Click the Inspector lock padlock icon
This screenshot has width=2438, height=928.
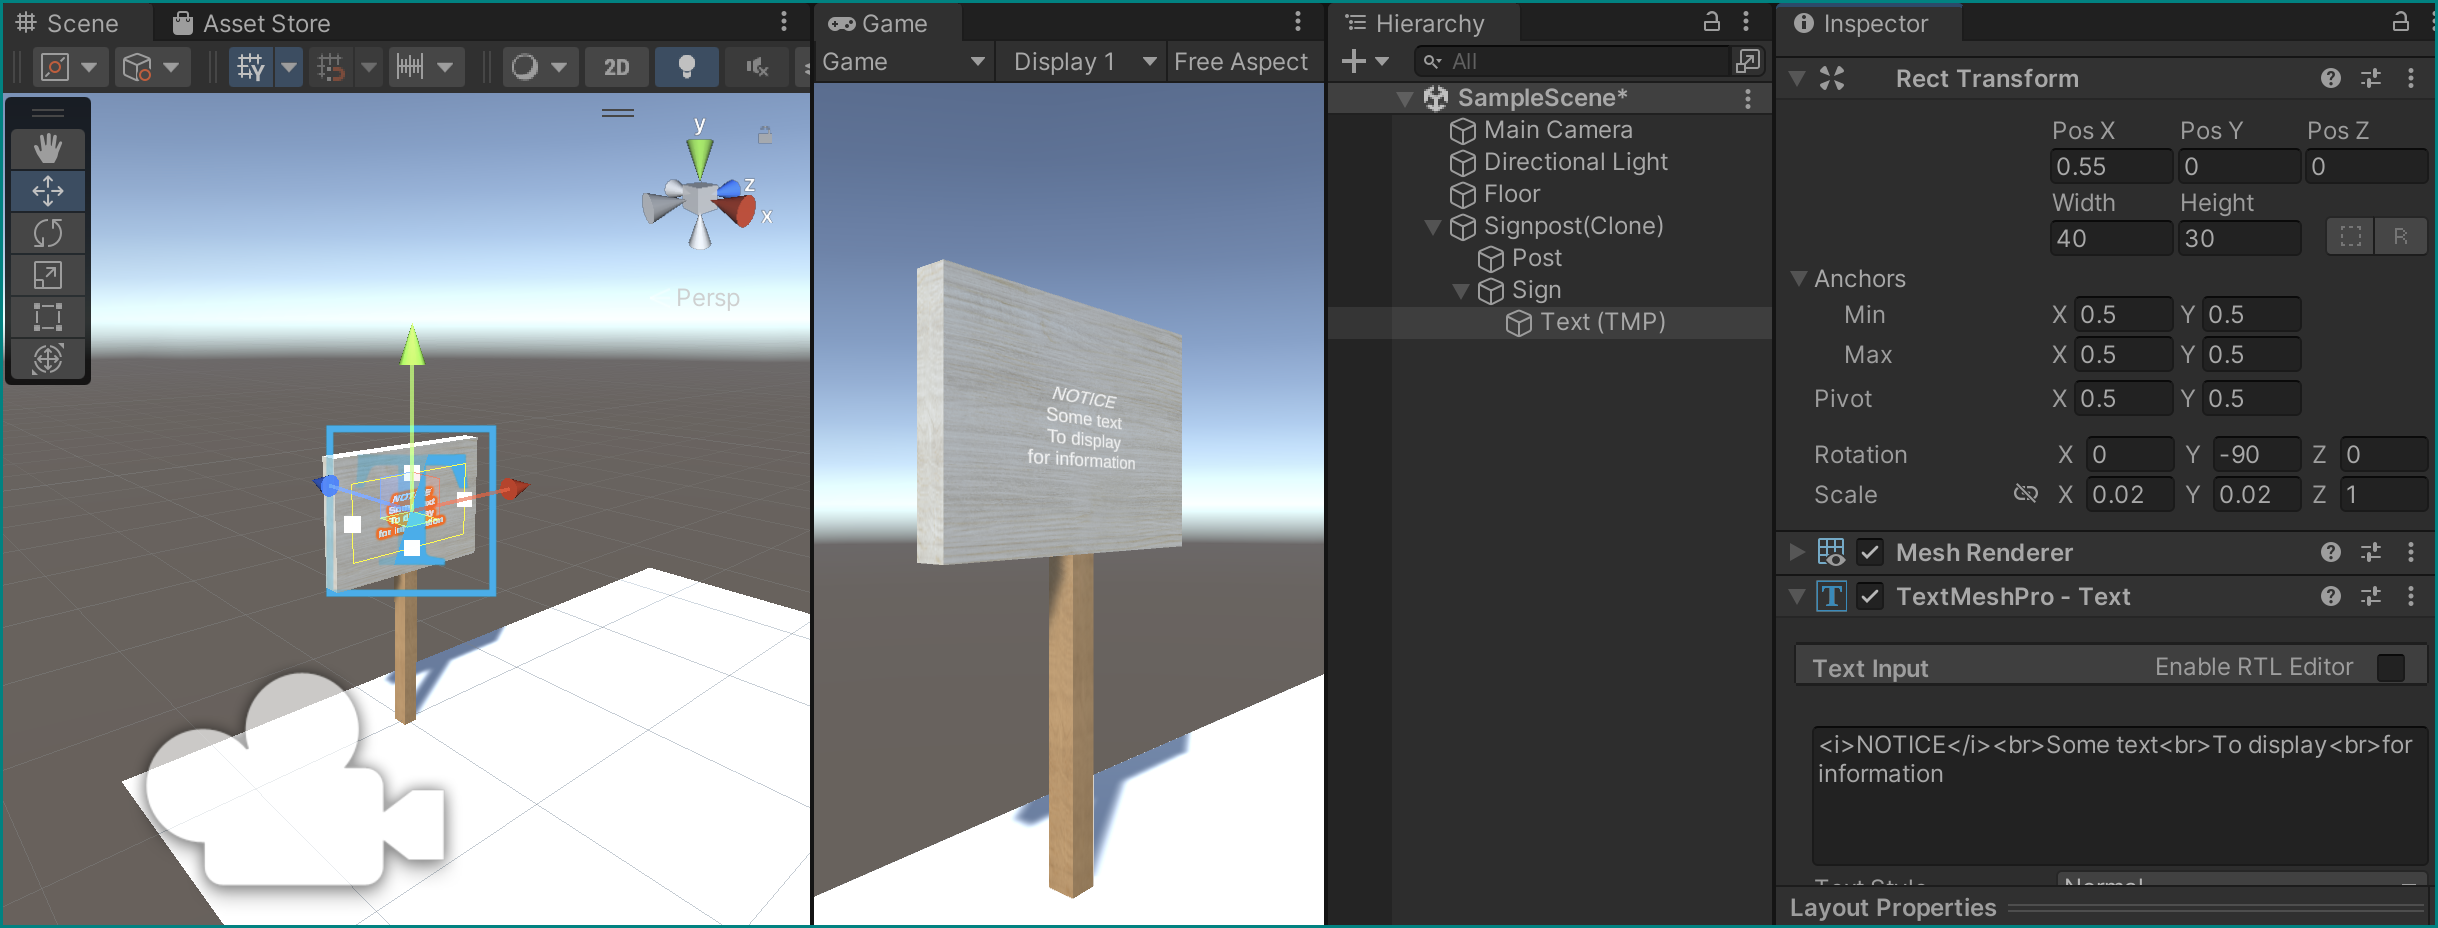point(2401,21)
